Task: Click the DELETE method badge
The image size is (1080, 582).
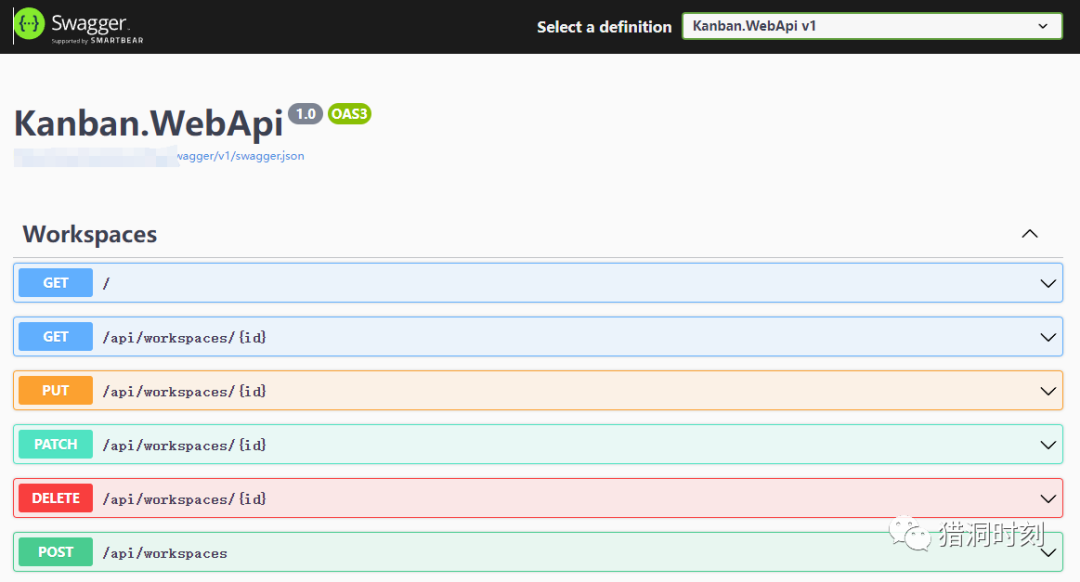Action: (x=56, y=498)
